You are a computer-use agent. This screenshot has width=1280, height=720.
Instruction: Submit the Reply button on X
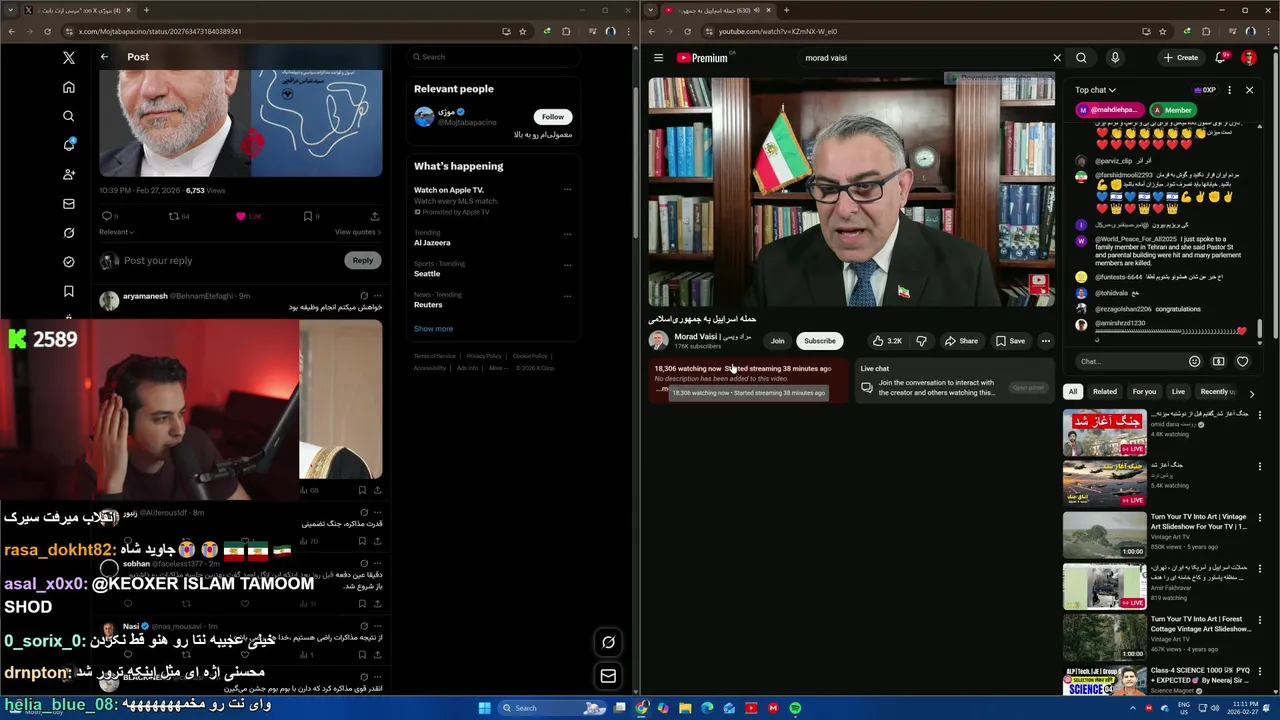tap(363, 260)
